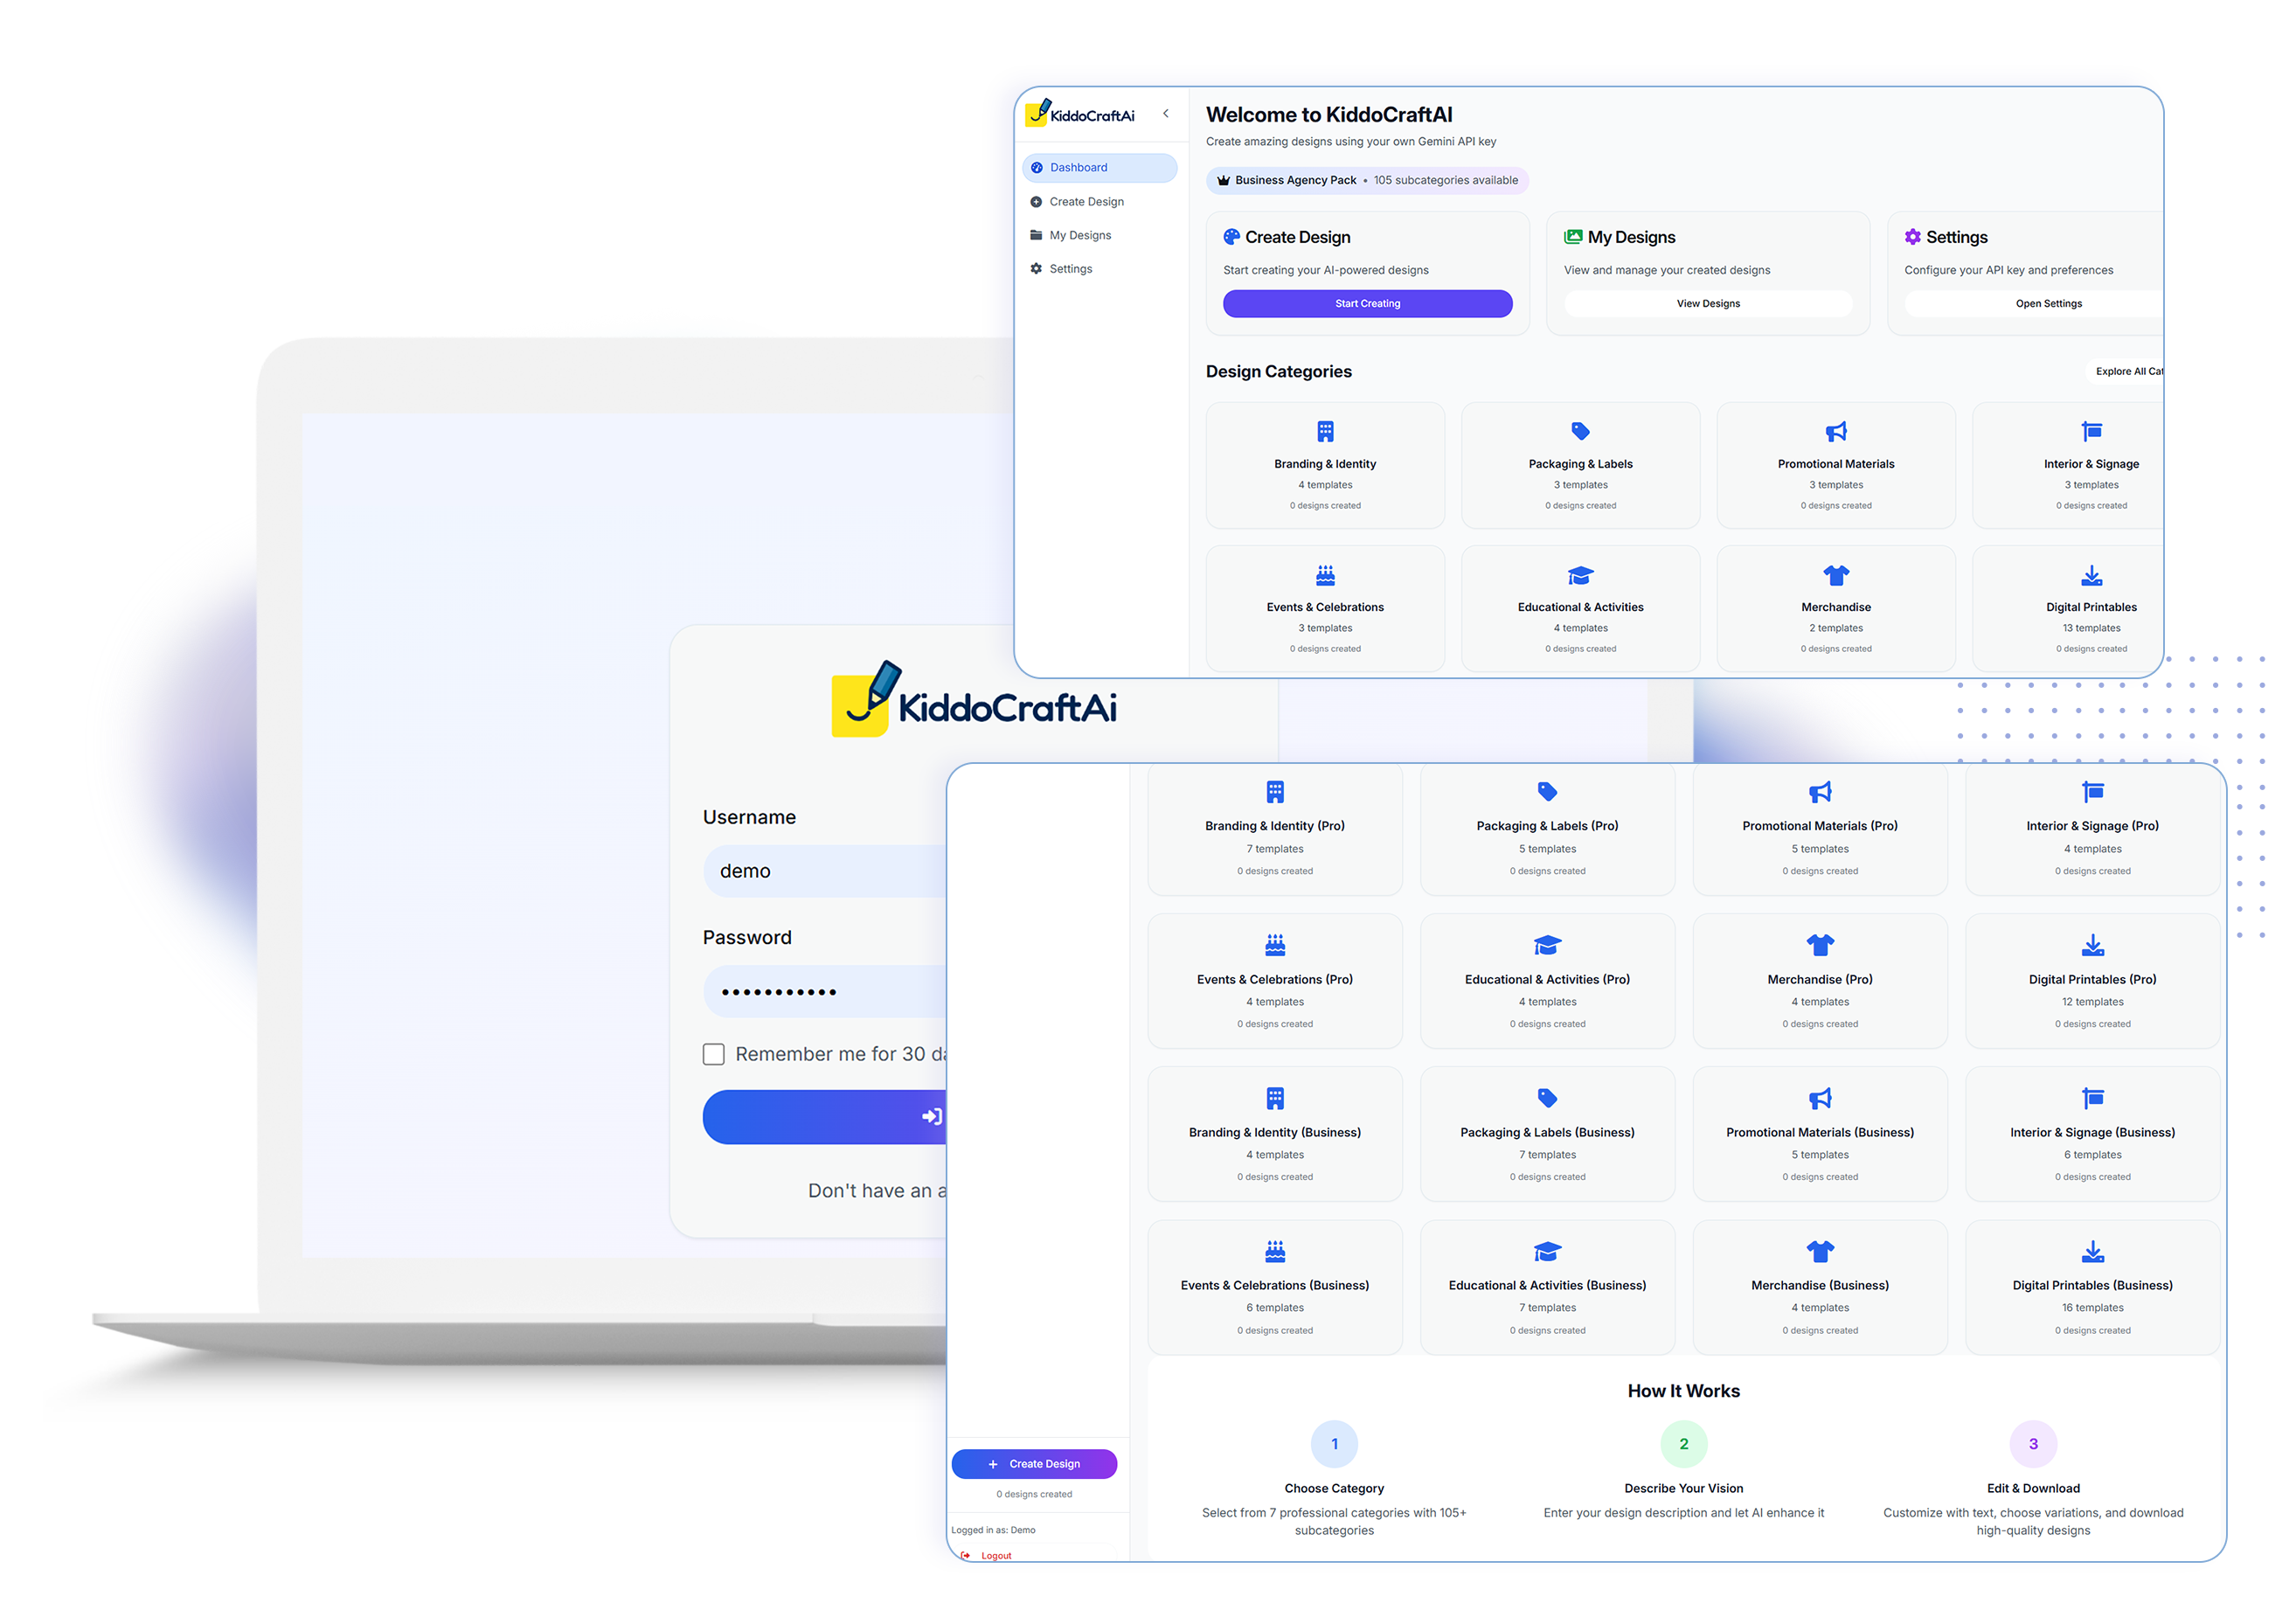Open Dashboard in the sidebar
This screenshot has height=1624, width=2296.
(x=1099, y=167)
